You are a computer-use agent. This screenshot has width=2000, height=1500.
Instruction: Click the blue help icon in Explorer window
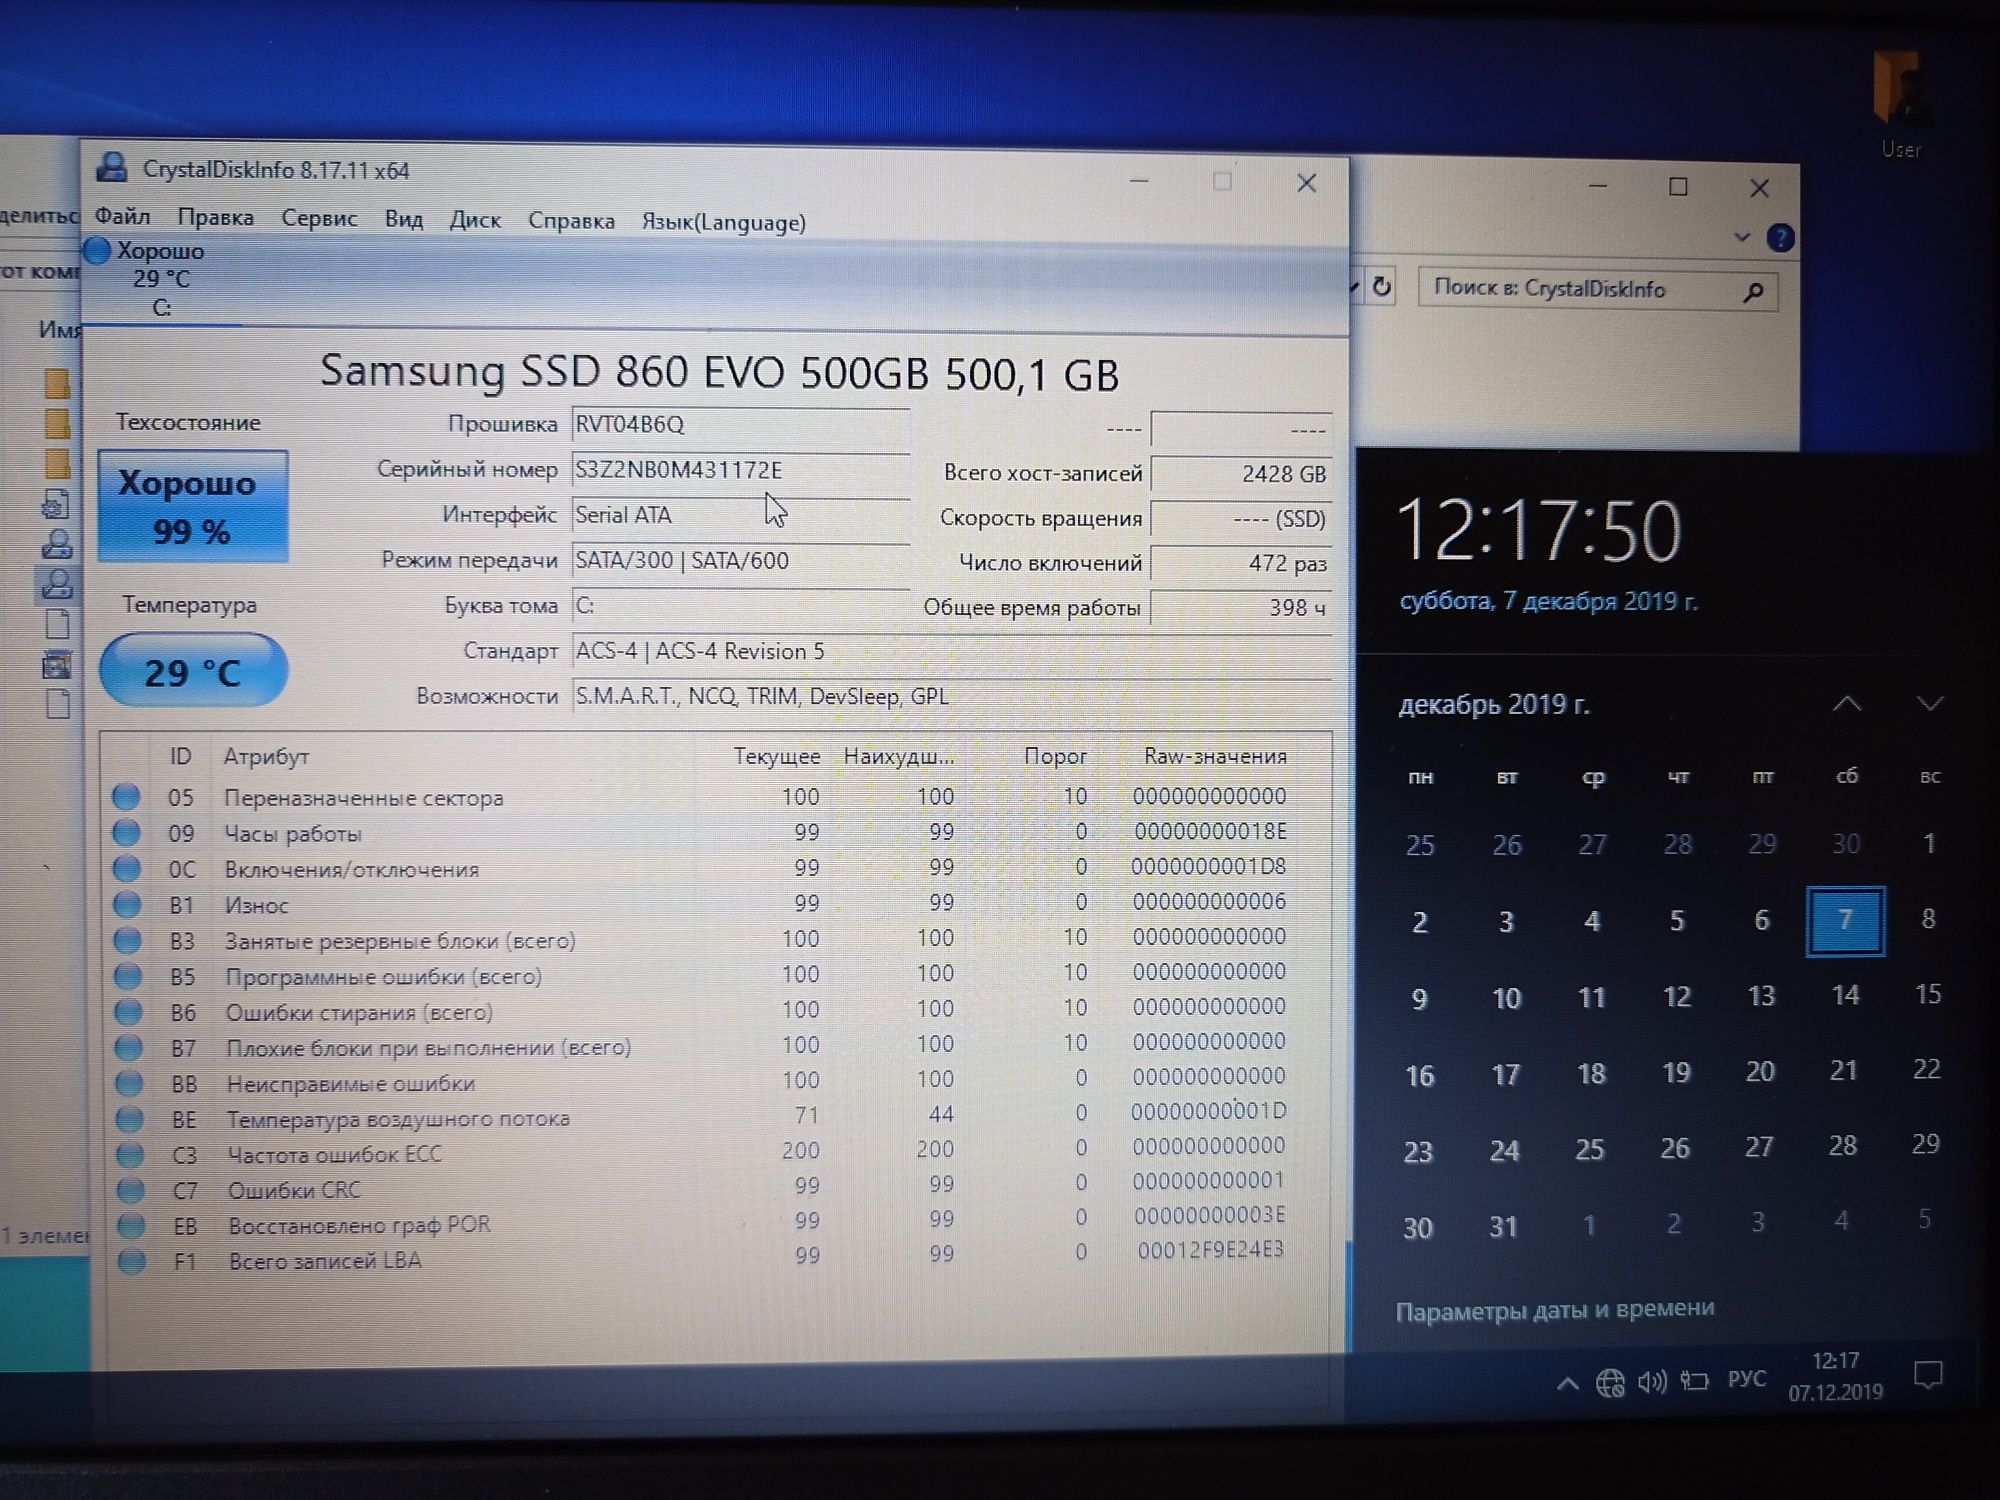pyautogui.click(x=1780, y=238)
